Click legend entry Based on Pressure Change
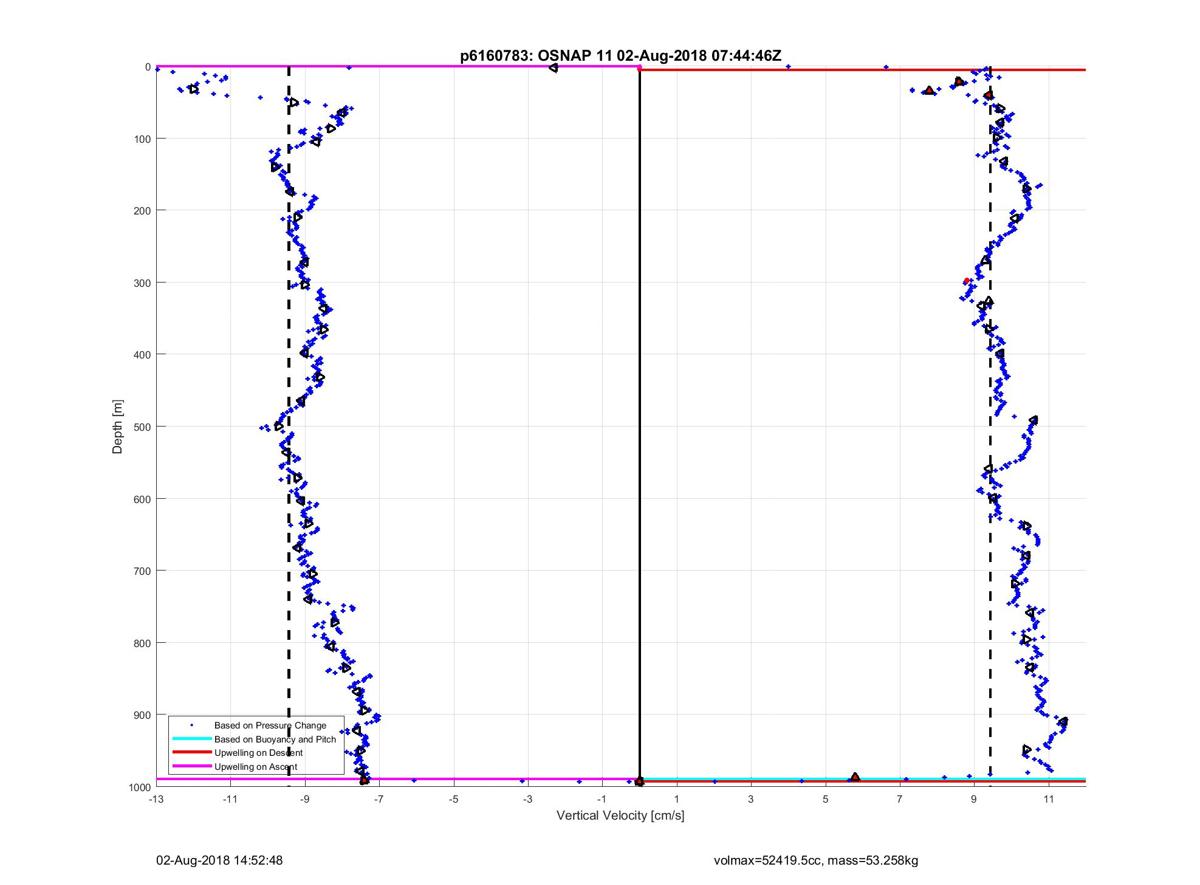 click(x=270, y=724)
